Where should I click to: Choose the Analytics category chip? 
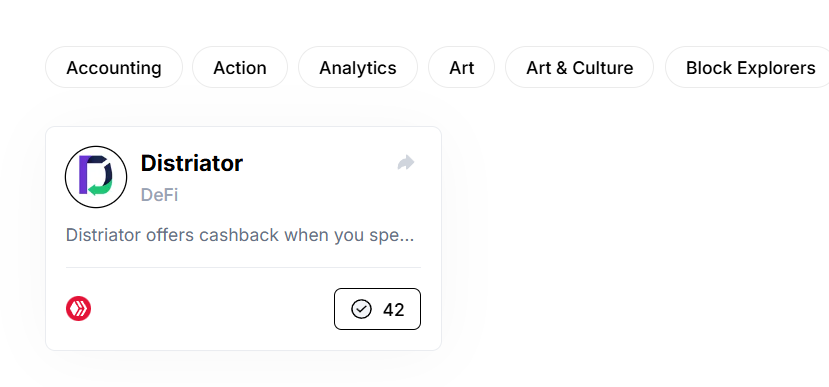point(358,67)
